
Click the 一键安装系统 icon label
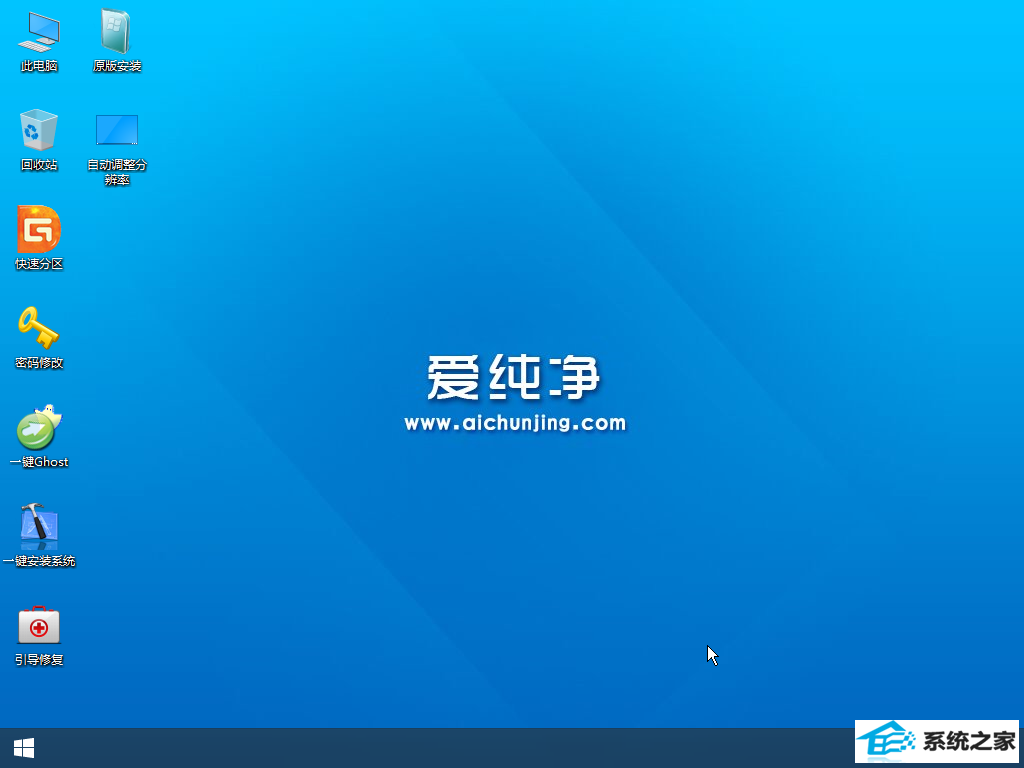coord(39,561)
